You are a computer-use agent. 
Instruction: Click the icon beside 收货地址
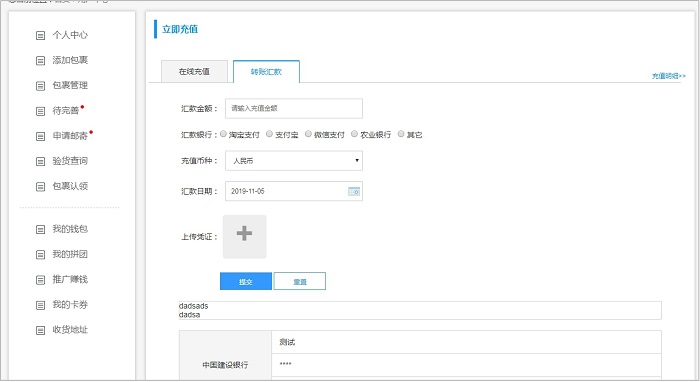coord(40,330)
